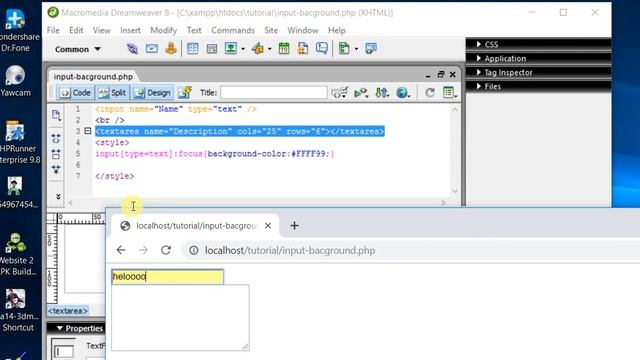This screenshot has width=640, height=360.
Task: Open the Media dropdown arrow
Action: pos(269,49)
